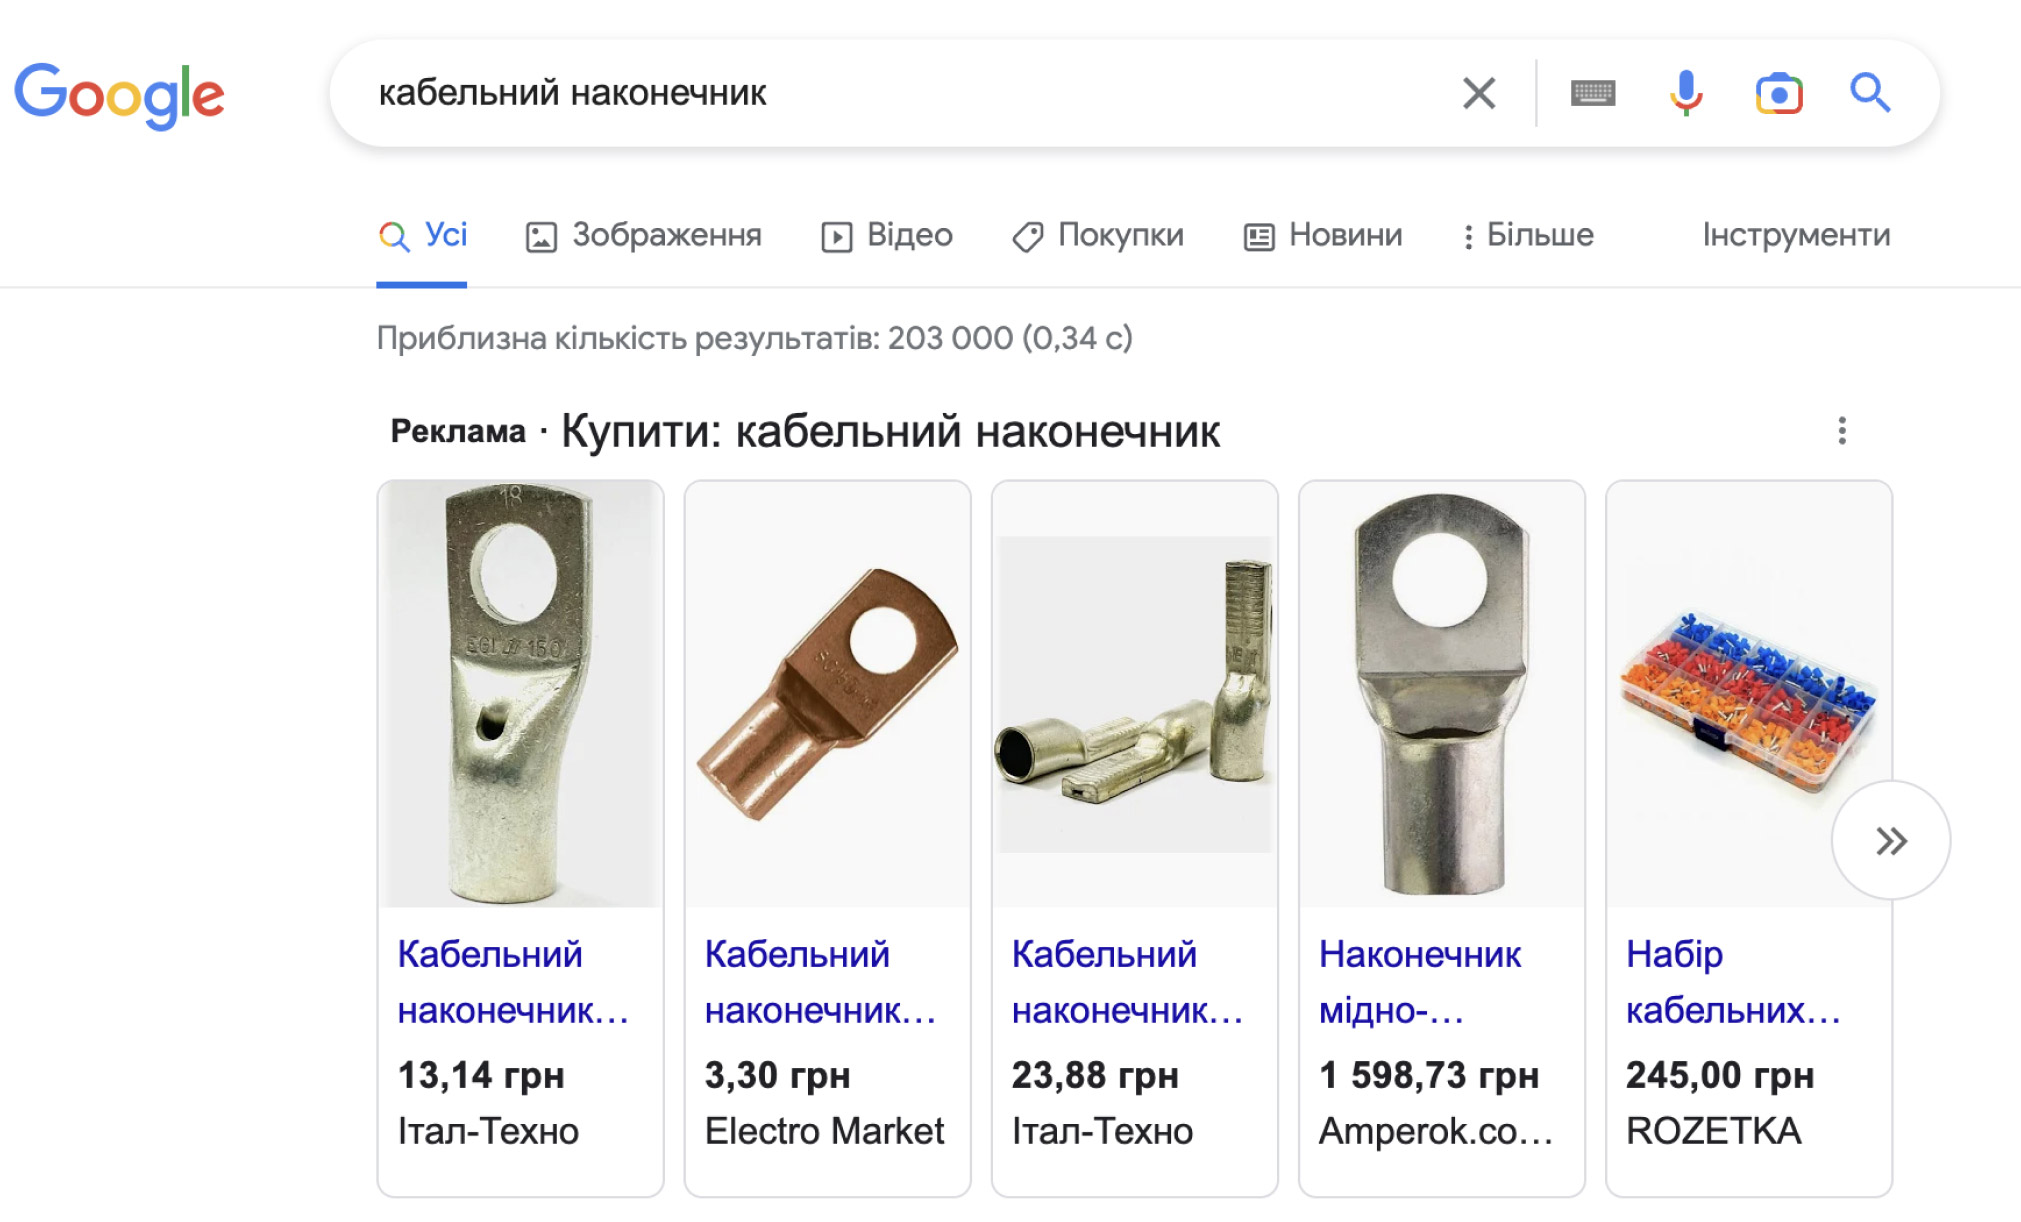The image size is (2021, 1222).
Task: Go to Google homepage via logo
Action: 119,96
